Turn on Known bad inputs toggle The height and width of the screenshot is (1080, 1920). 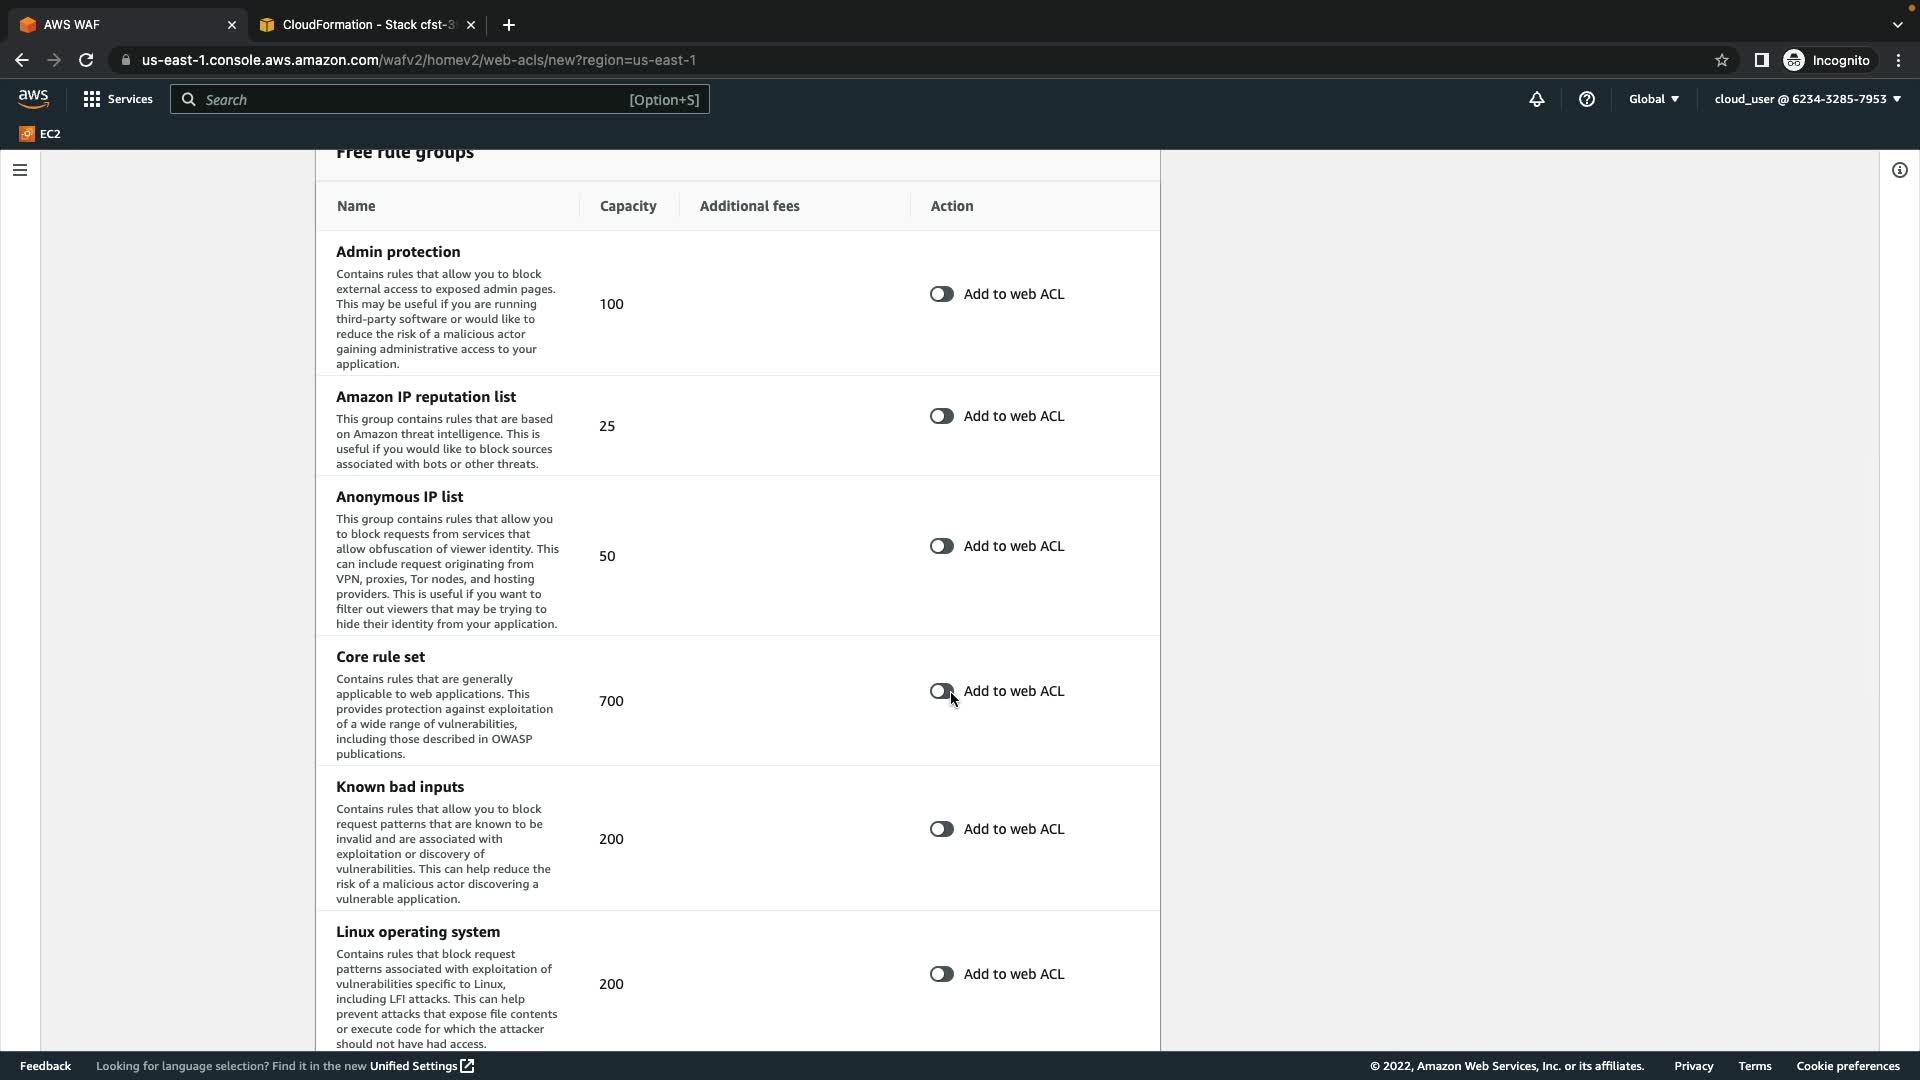941,829
